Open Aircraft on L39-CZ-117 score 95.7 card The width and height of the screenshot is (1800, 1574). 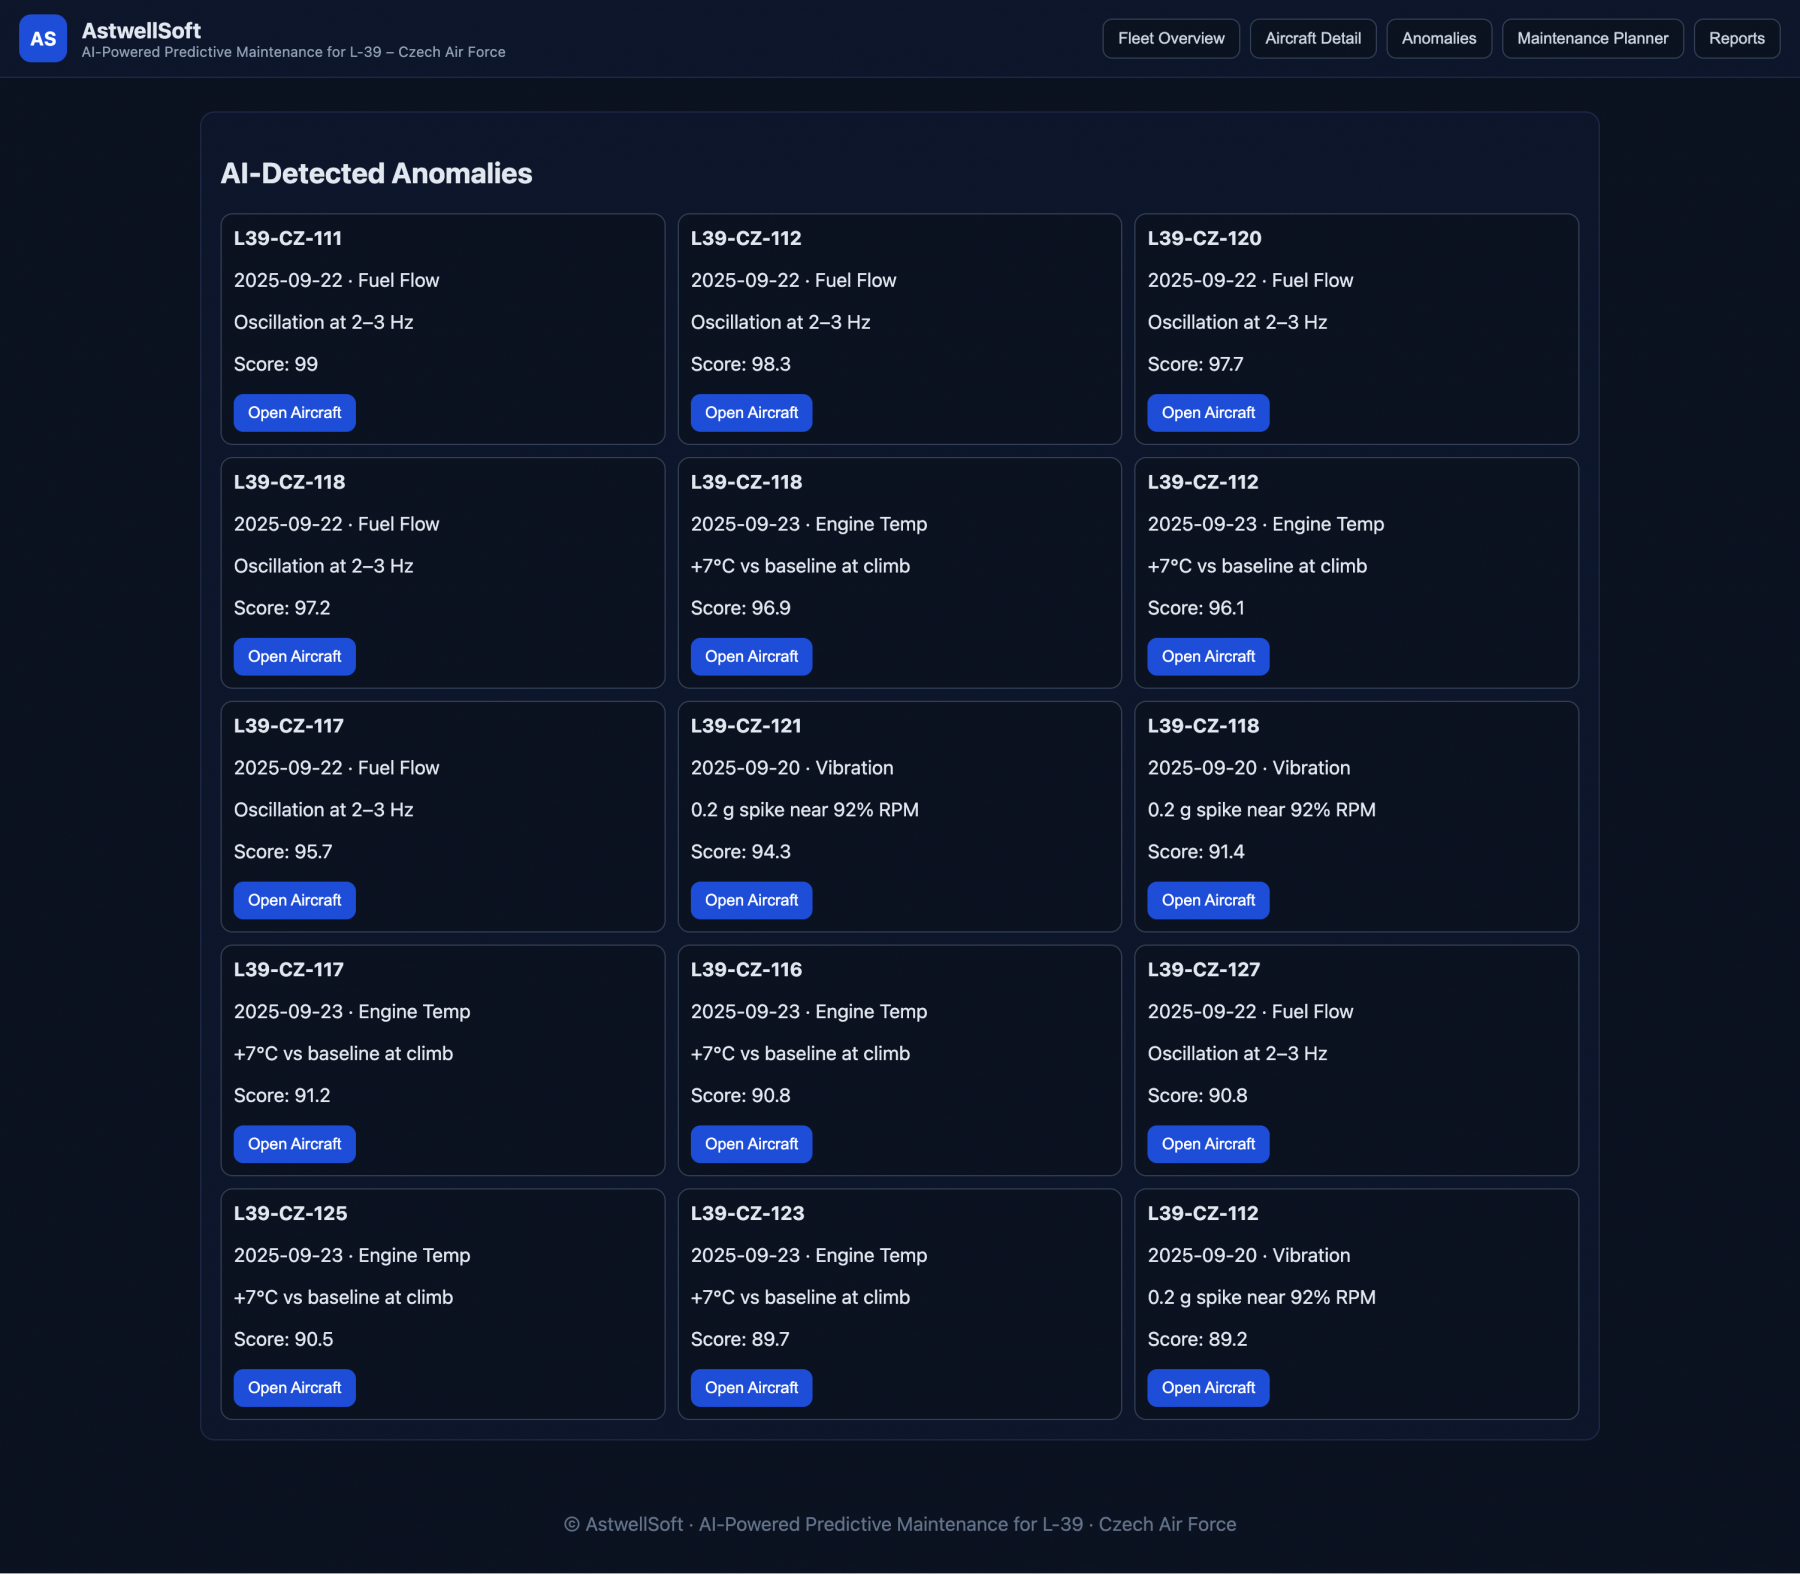[294, 901]
